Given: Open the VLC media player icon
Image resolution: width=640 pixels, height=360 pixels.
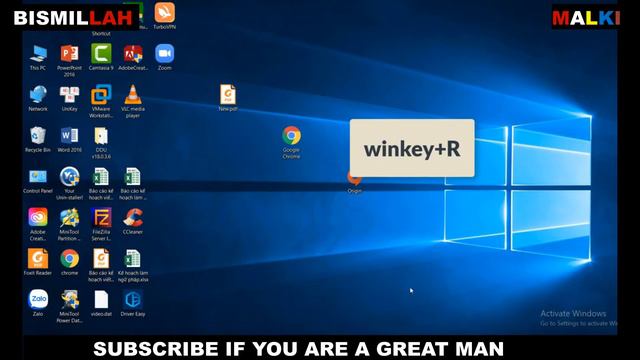Looking at the screenshot, I should [x=133, y=95].
